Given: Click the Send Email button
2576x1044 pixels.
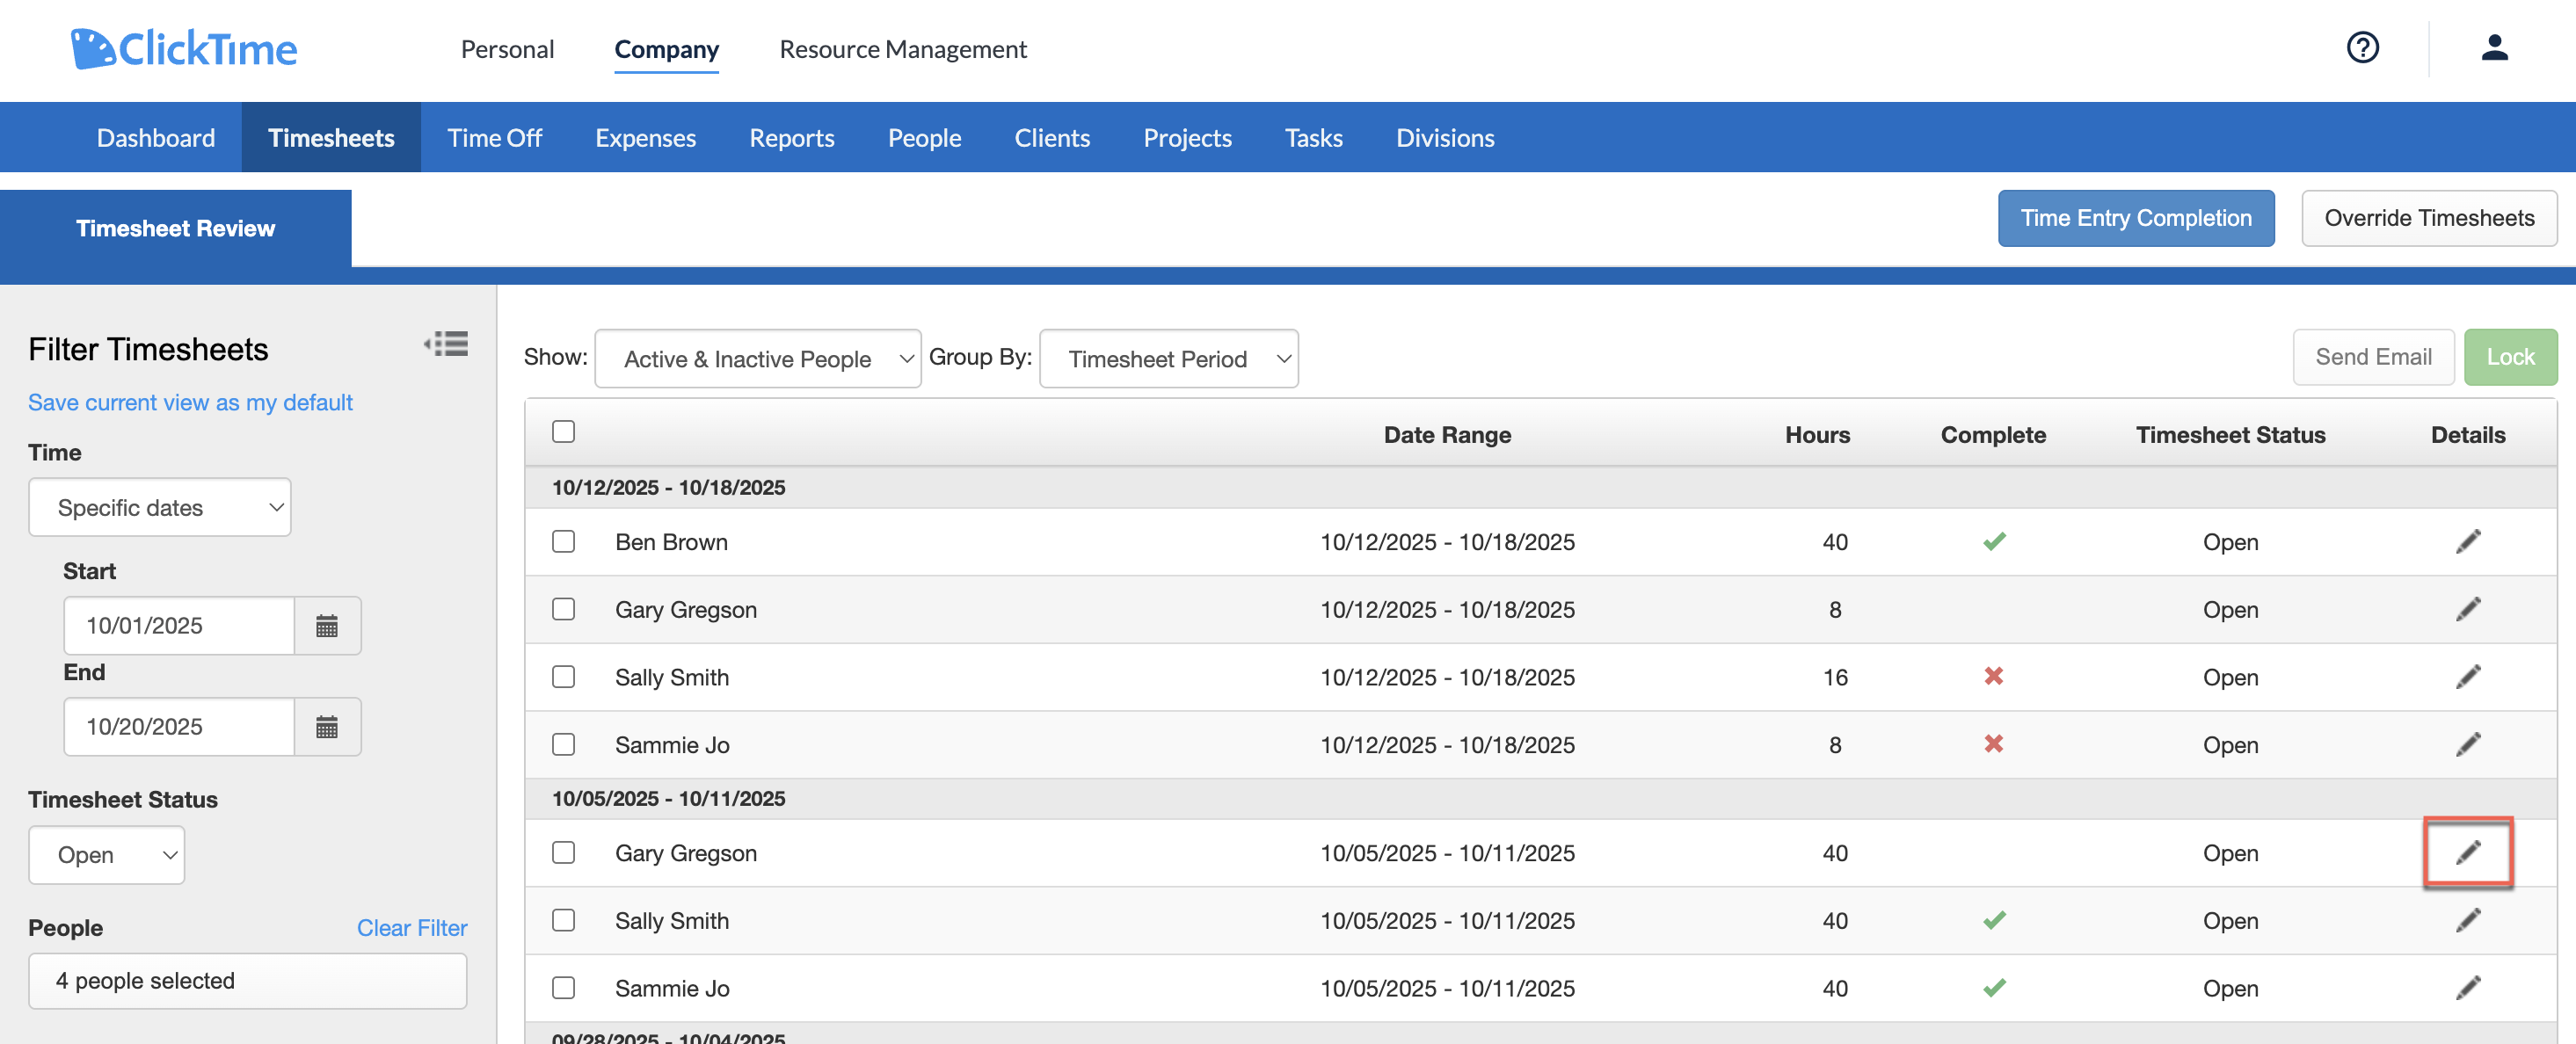Looking at the screenshot, I should 2373,357.
